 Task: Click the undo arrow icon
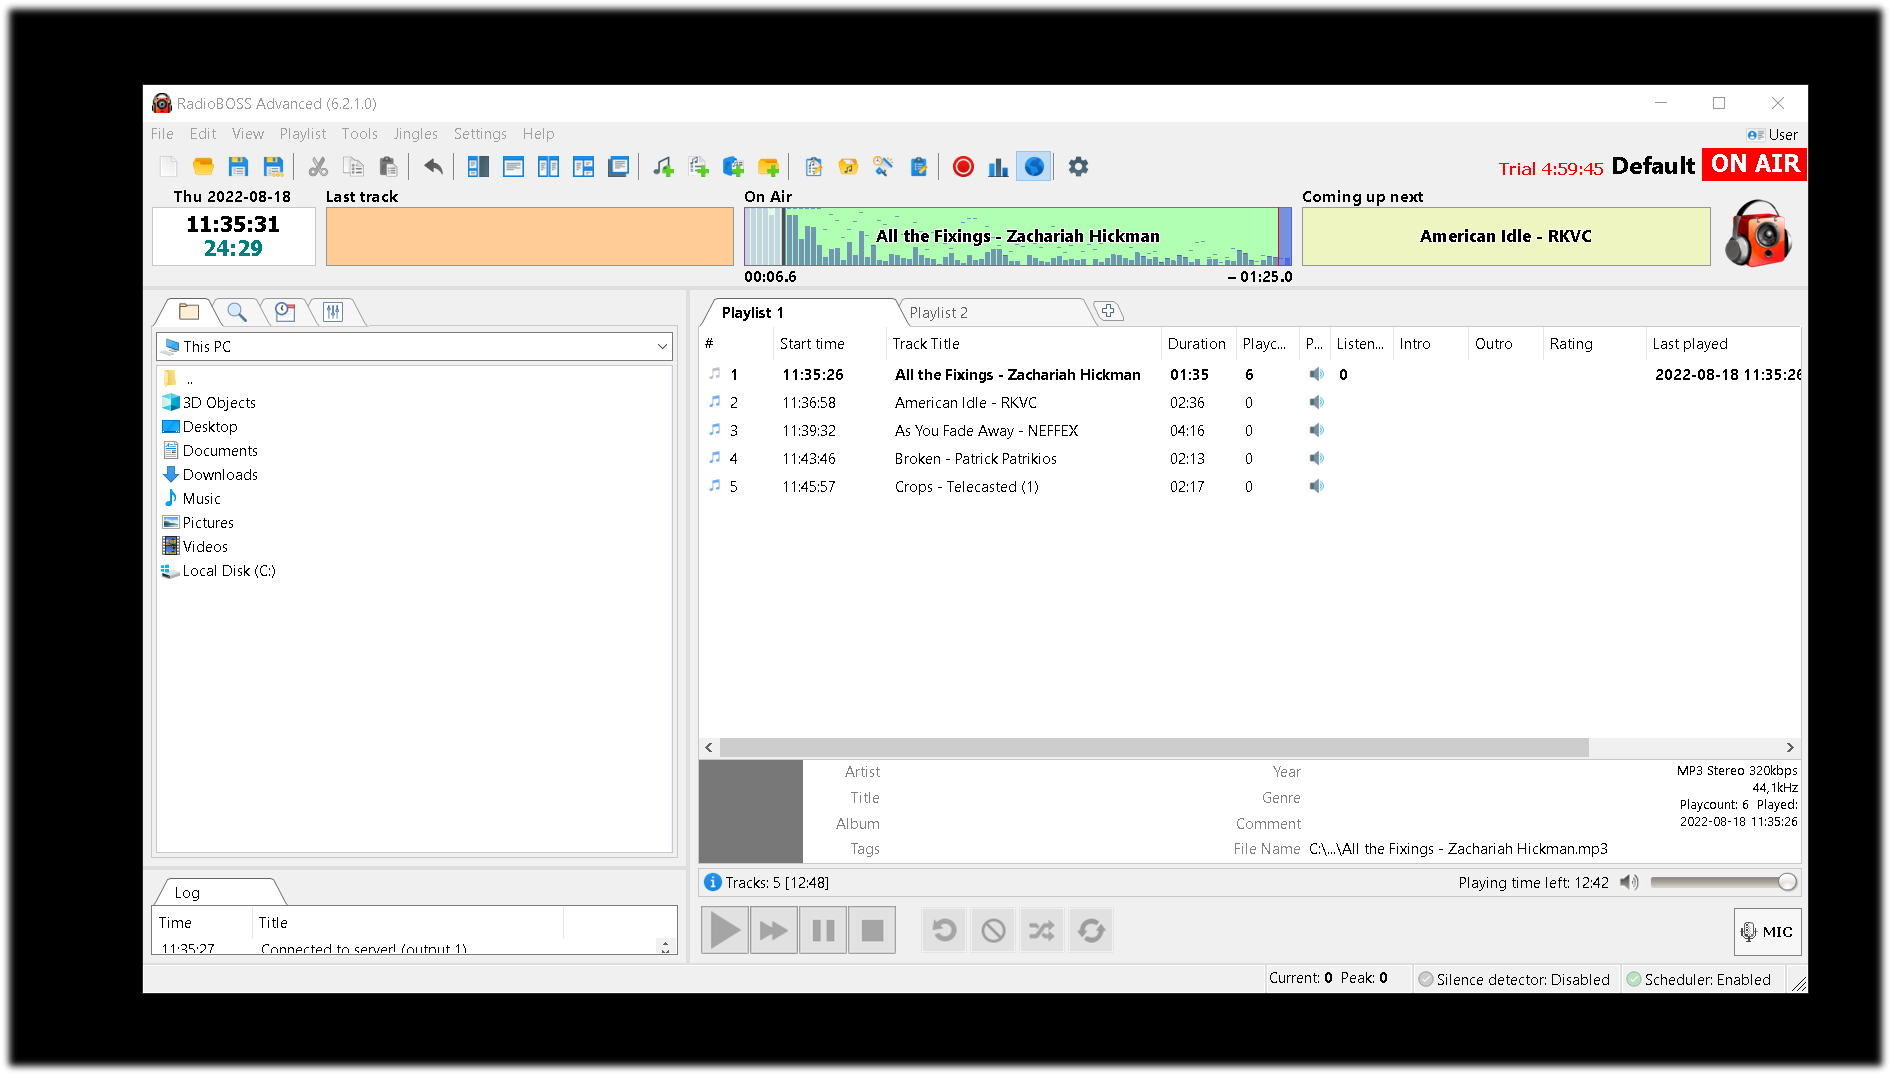click(x=433, y=167)
